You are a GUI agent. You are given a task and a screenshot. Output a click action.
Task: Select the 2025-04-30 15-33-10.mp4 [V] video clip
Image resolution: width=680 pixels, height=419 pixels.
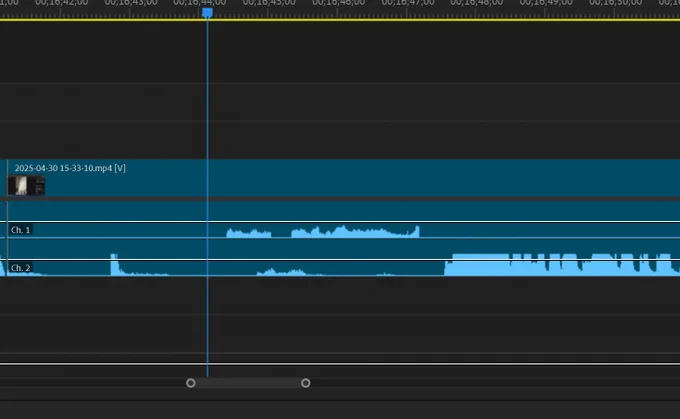(x=343, y=178)
